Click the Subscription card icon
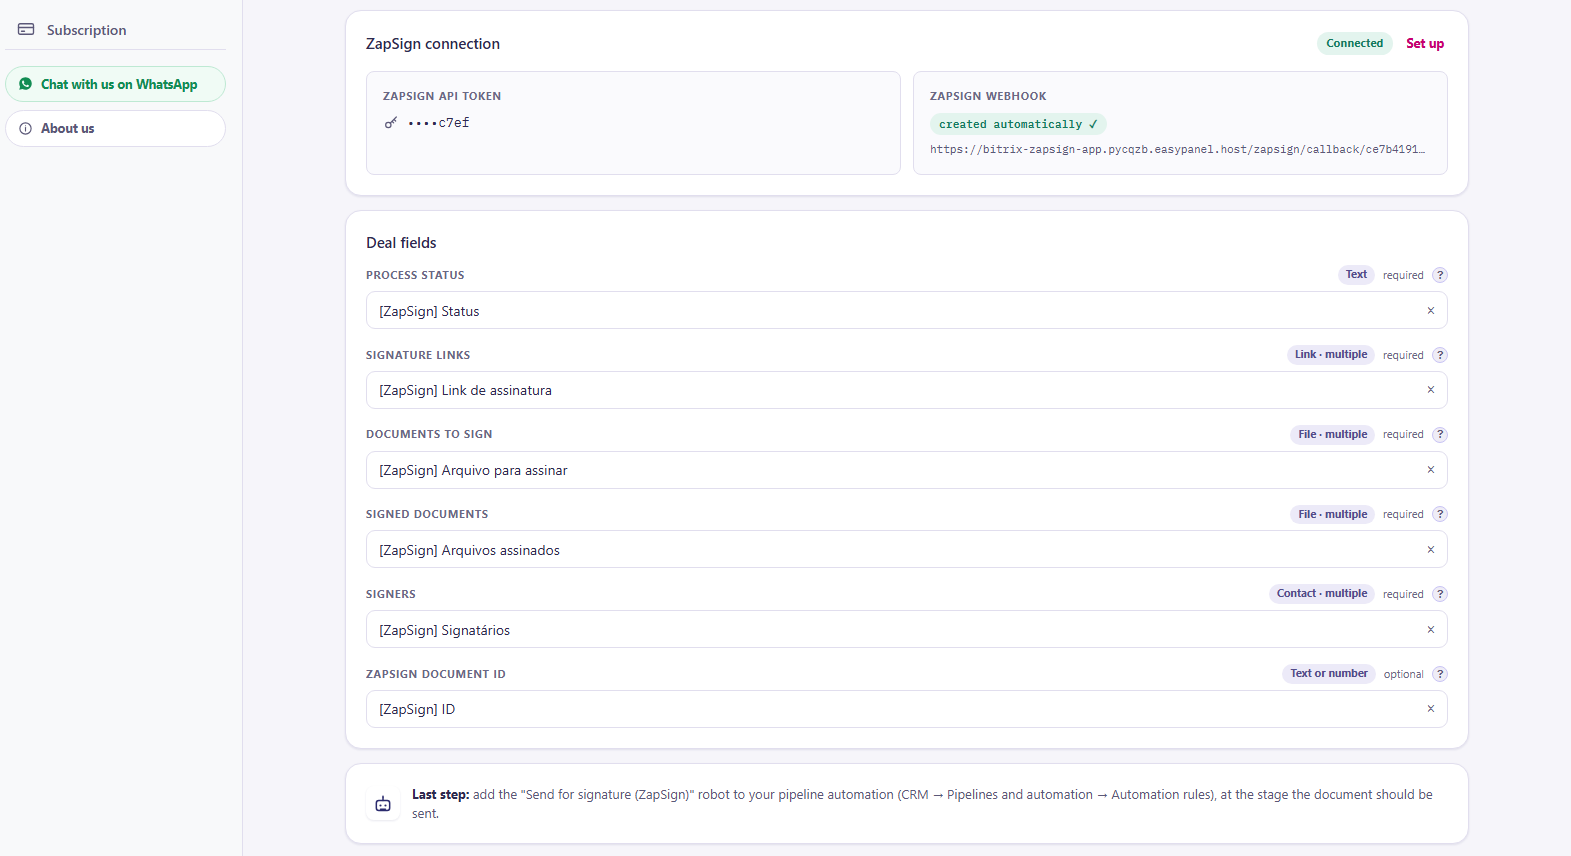The width and height of the screenshot is (1571, 856). click(26, 30)
